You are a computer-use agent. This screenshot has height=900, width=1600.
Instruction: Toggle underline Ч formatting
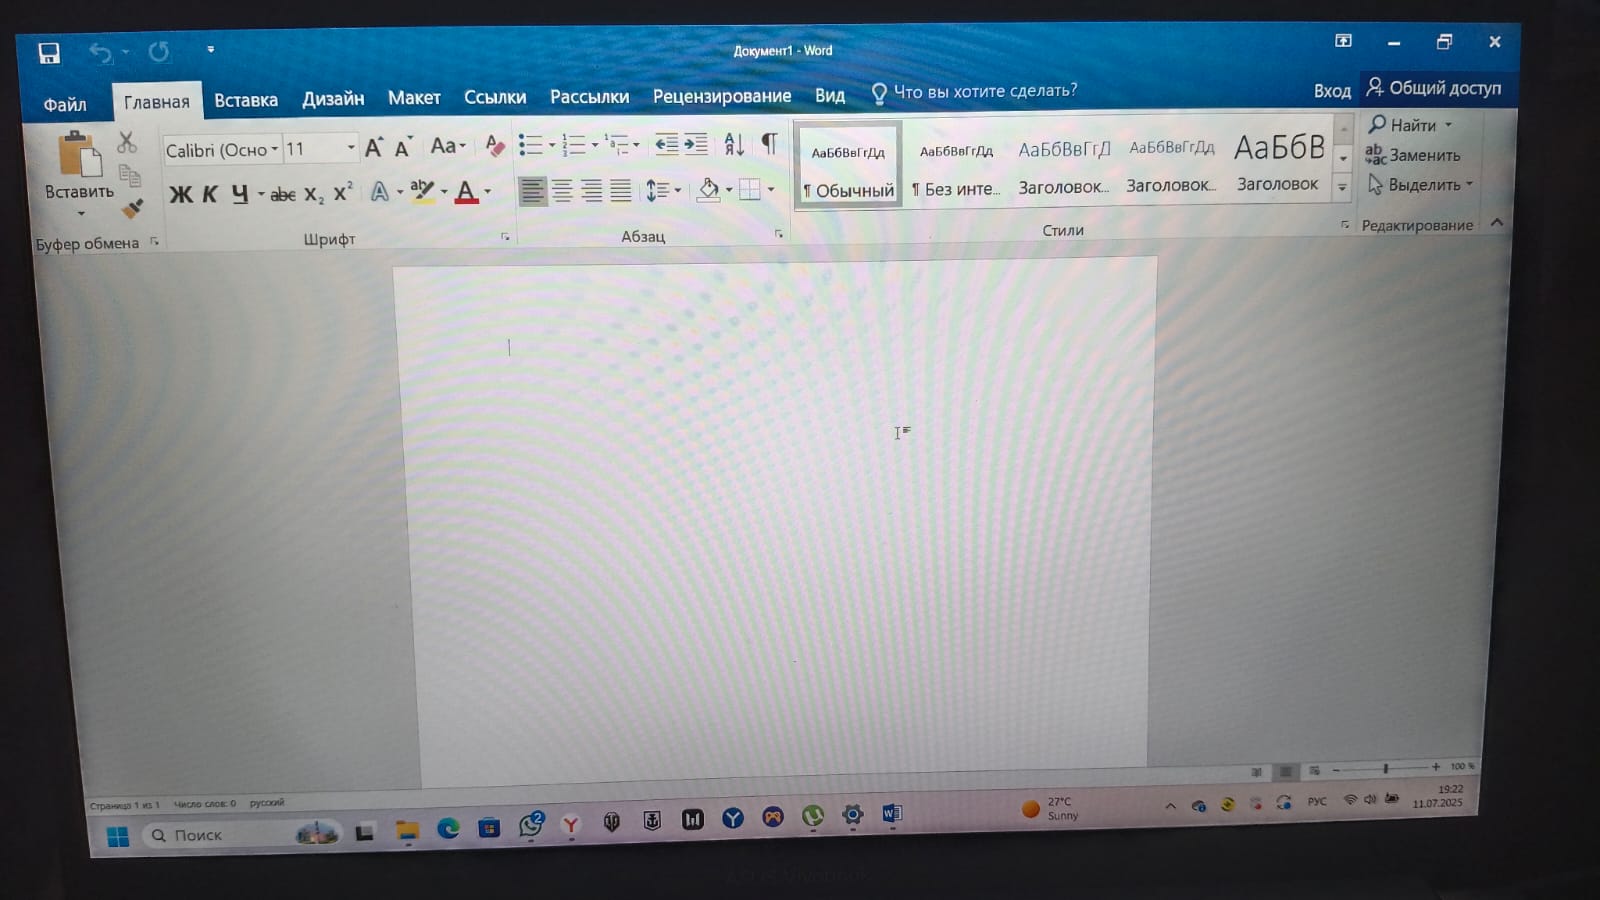(240, 193)
